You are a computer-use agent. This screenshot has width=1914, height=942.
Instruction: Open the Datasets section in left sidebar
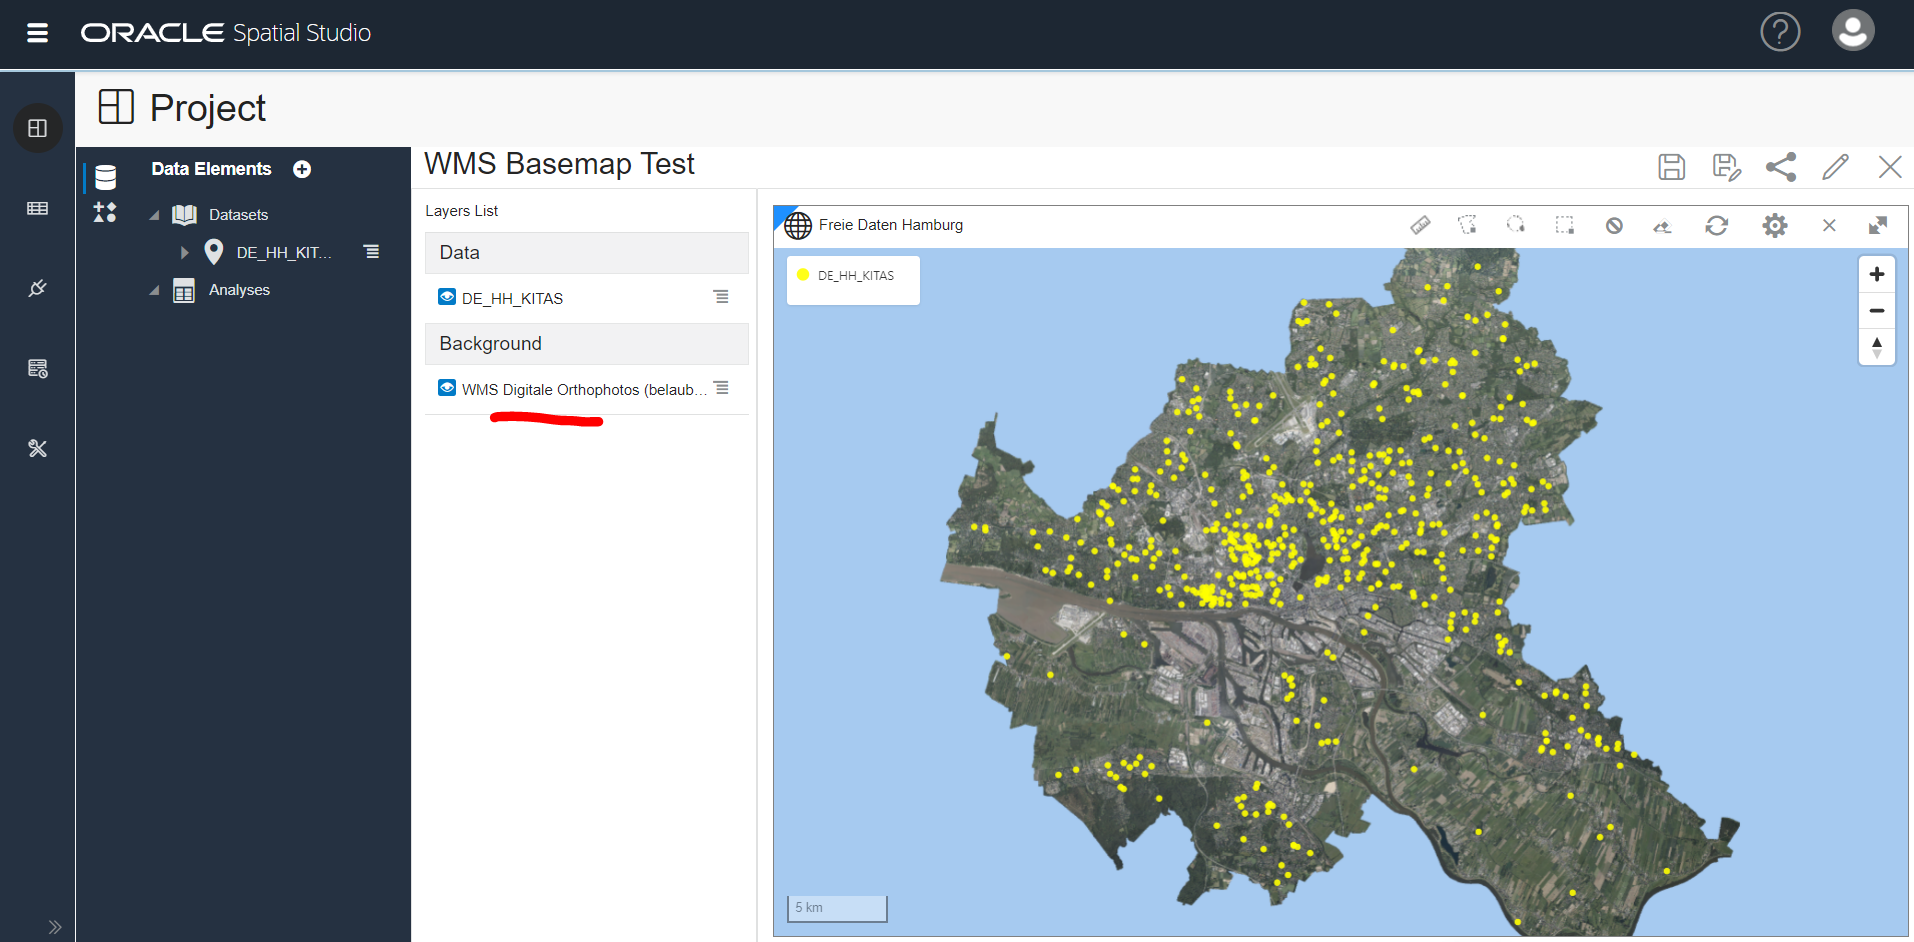tap(37, 208)
